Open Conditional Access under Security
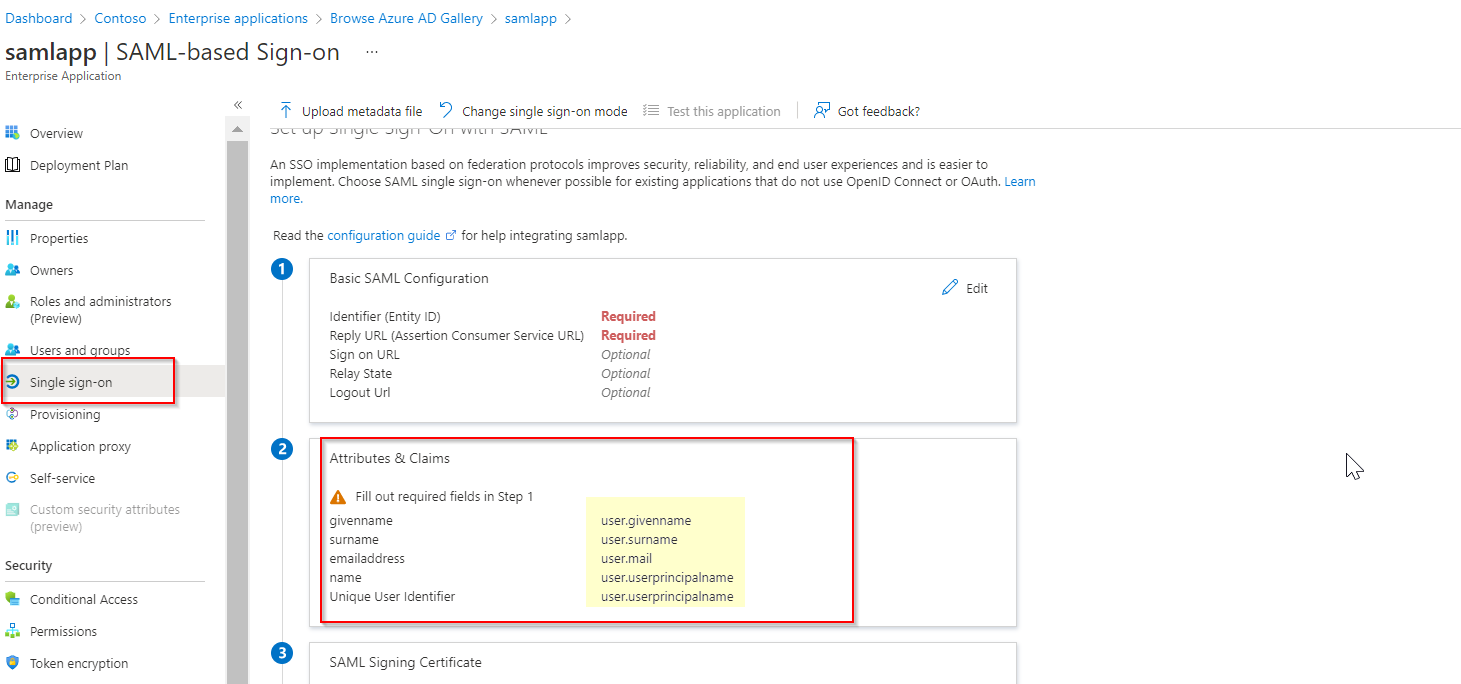The image size is (1461, 684). pos(84,599)
